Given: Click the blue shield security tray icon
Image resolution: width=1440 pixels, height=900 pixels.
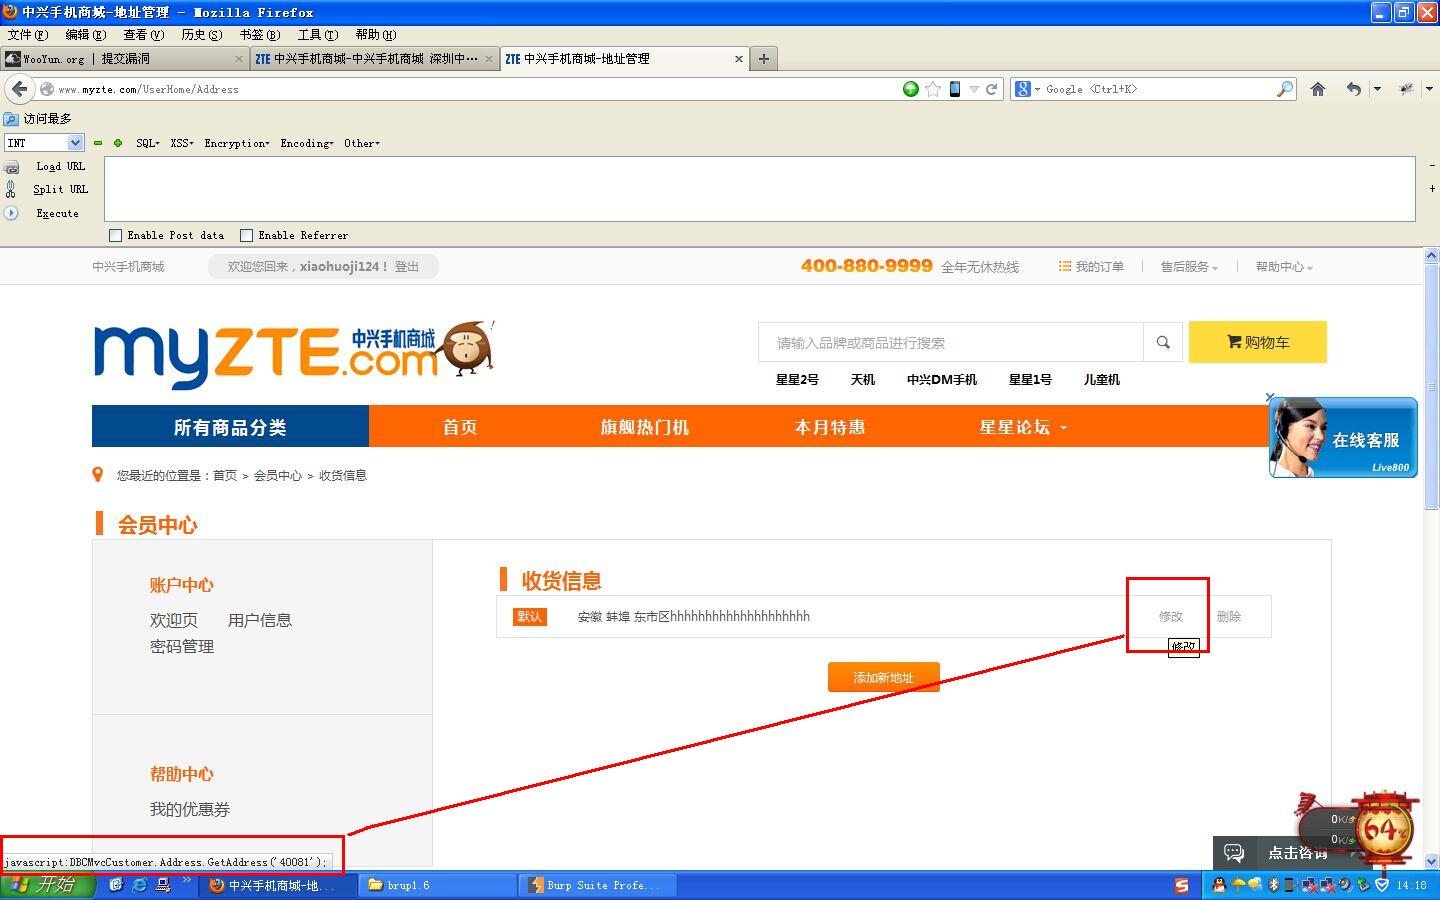Looking at the screenshot, I should pyautogui.click(x=1382, y=885).
